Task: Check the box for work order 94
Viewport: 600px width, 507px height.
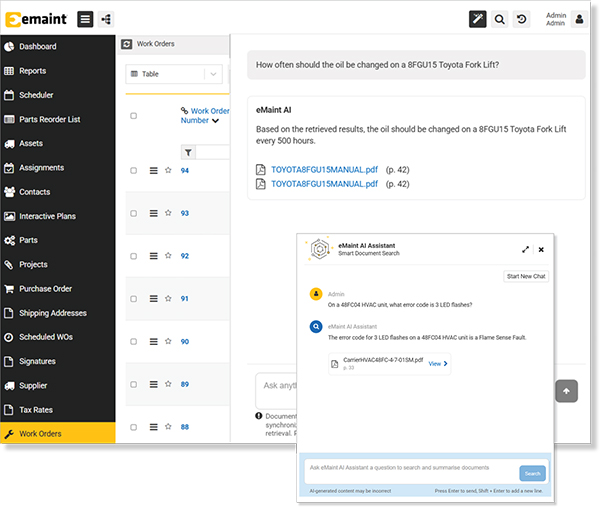Action: (x=133, y=171)
